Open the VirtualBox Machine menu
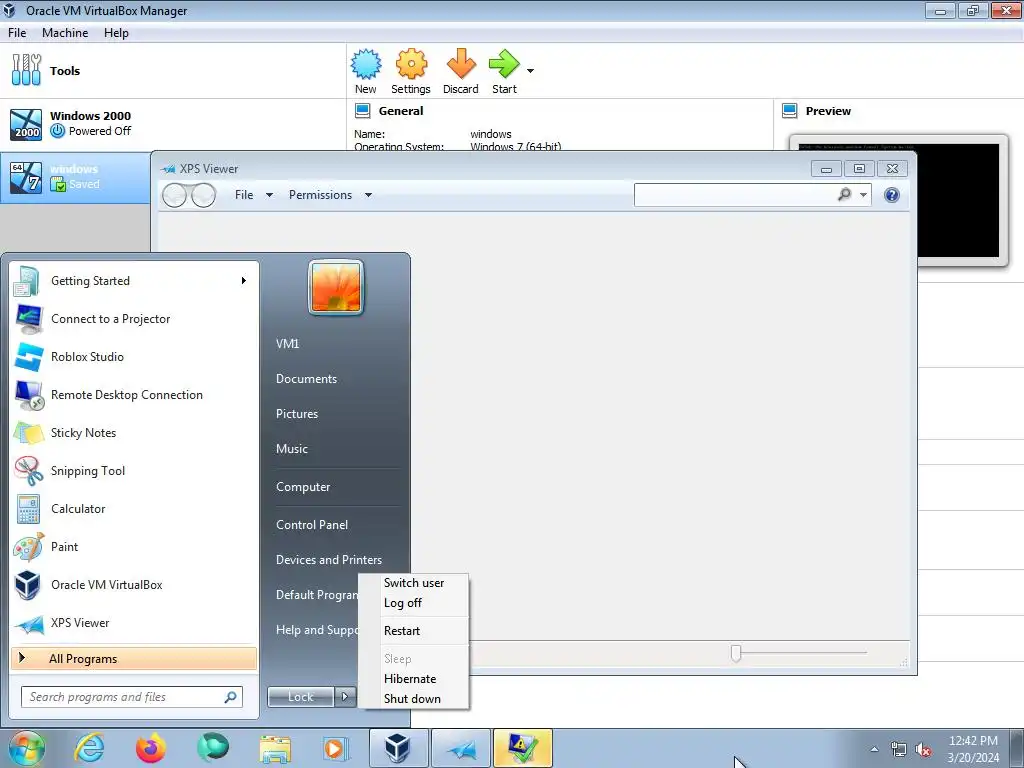The width and height of the screenshot is (1024, 768). pyautogui.click(x=65, y=33)
